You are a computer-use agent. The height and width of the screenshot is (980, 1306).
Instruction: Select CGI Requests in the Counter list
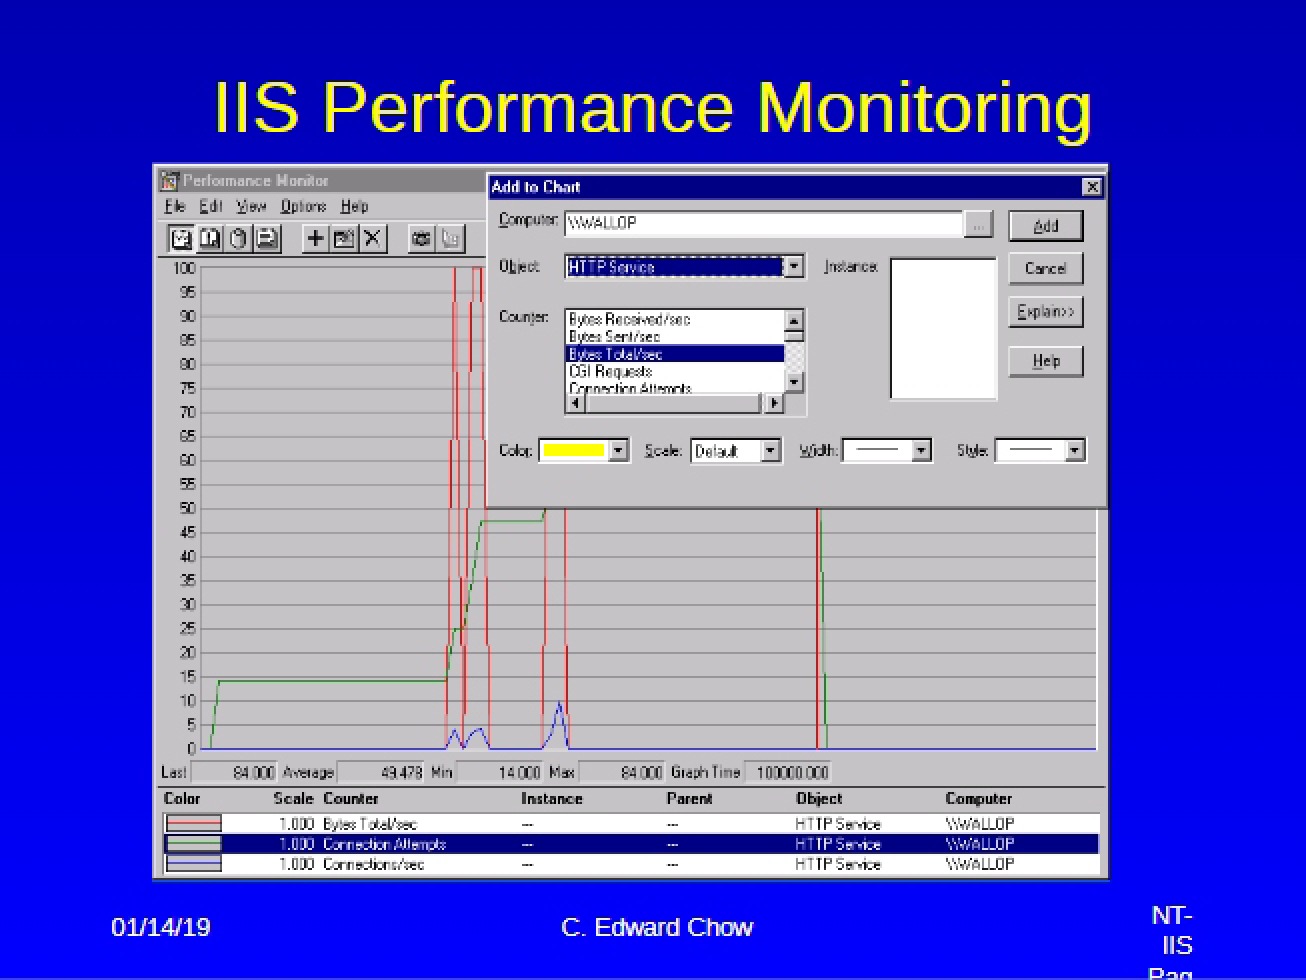(675, 371)
